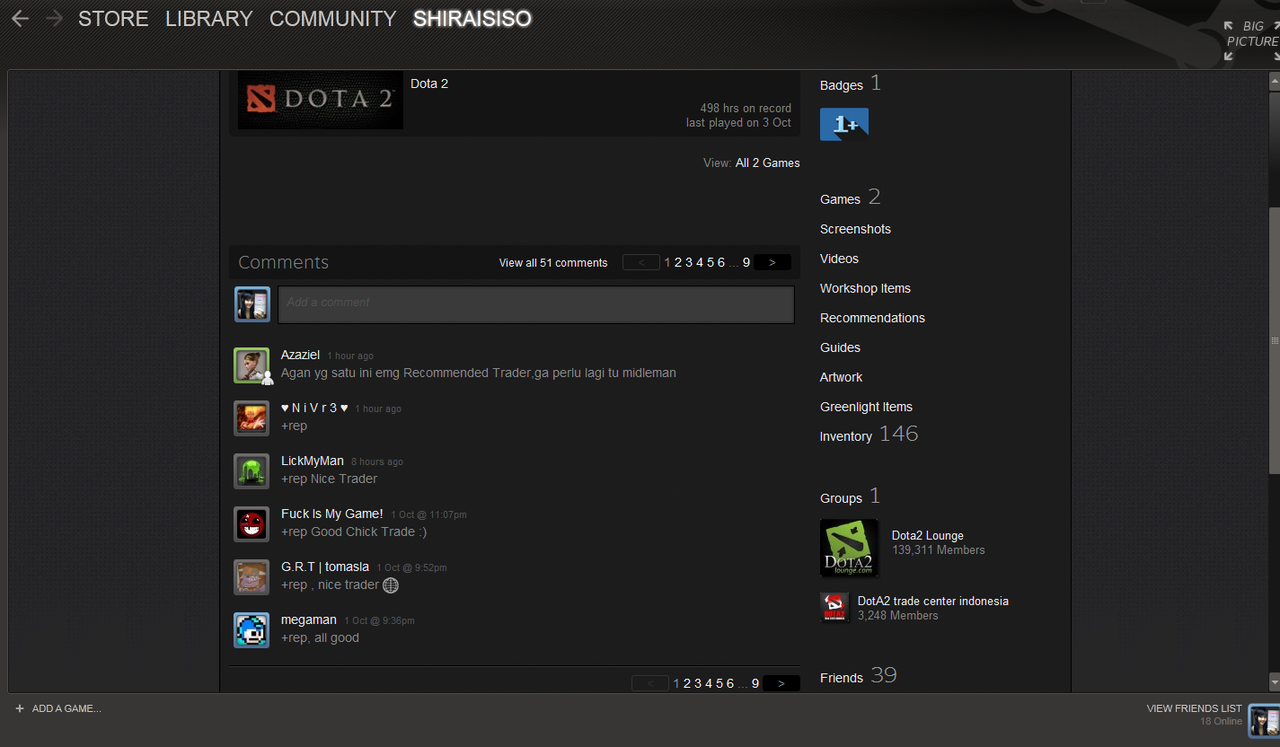The width and height of the screenshot is (1280, 747).
Task: Open Artwork in profile sidebar
Action: [x=841, y=377]
